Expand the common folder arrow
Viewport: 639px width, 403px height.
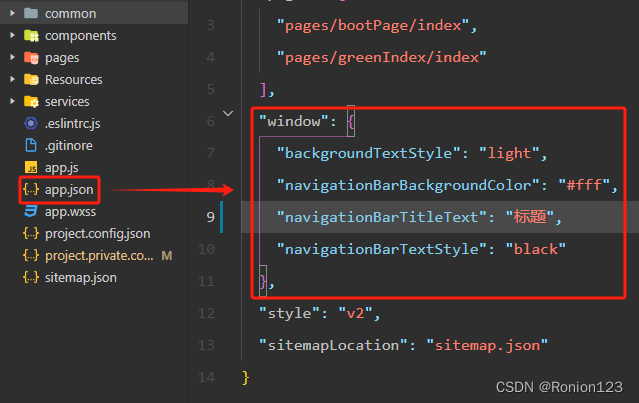12,13
